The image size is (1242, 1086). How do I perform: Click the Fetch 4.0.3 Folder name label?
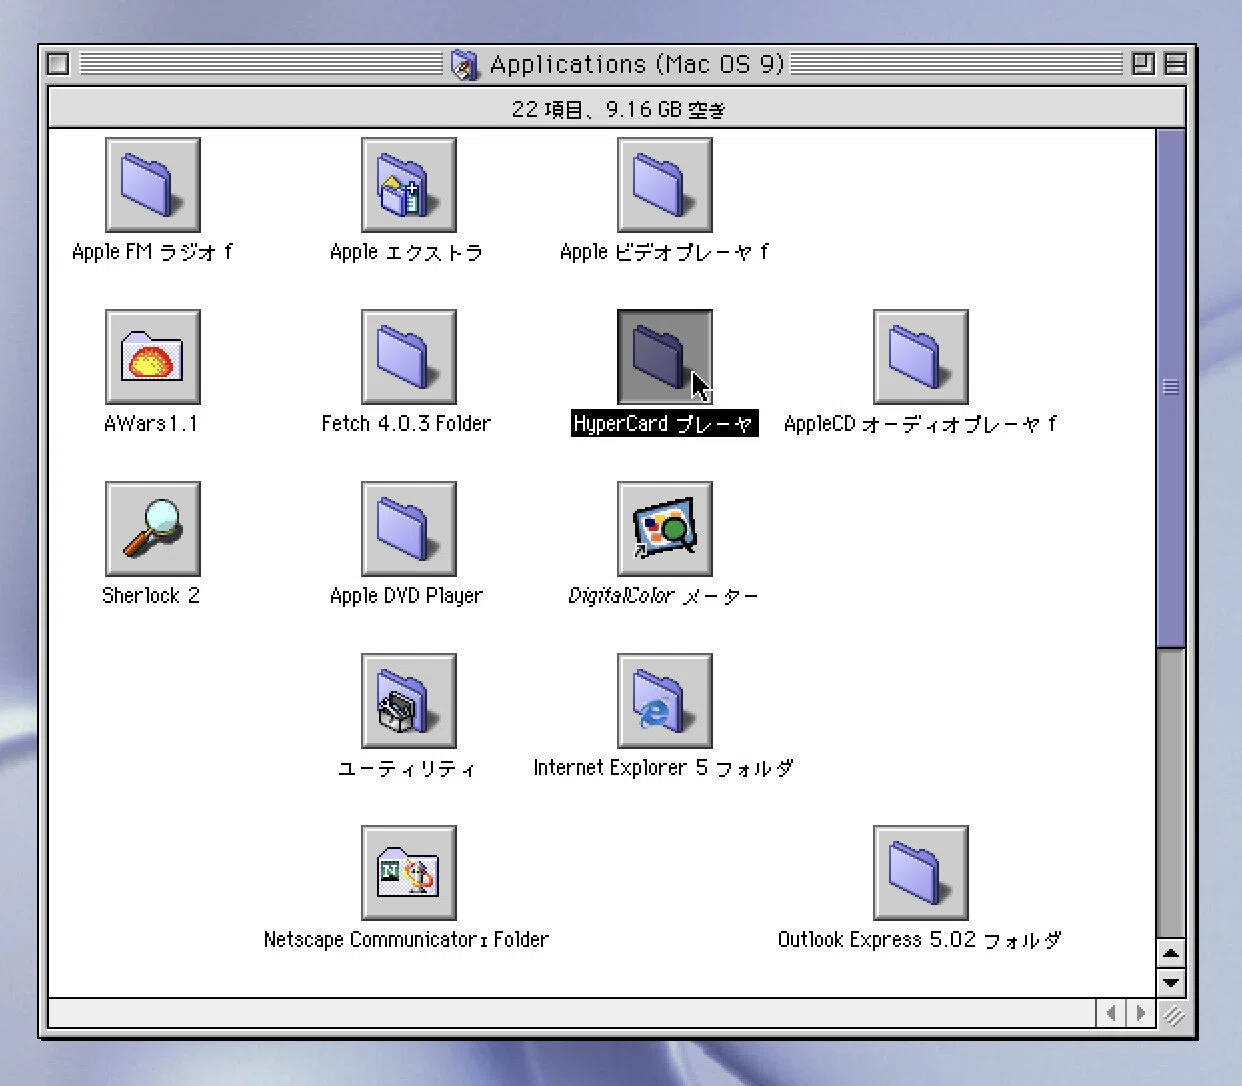tap(406, 424)
